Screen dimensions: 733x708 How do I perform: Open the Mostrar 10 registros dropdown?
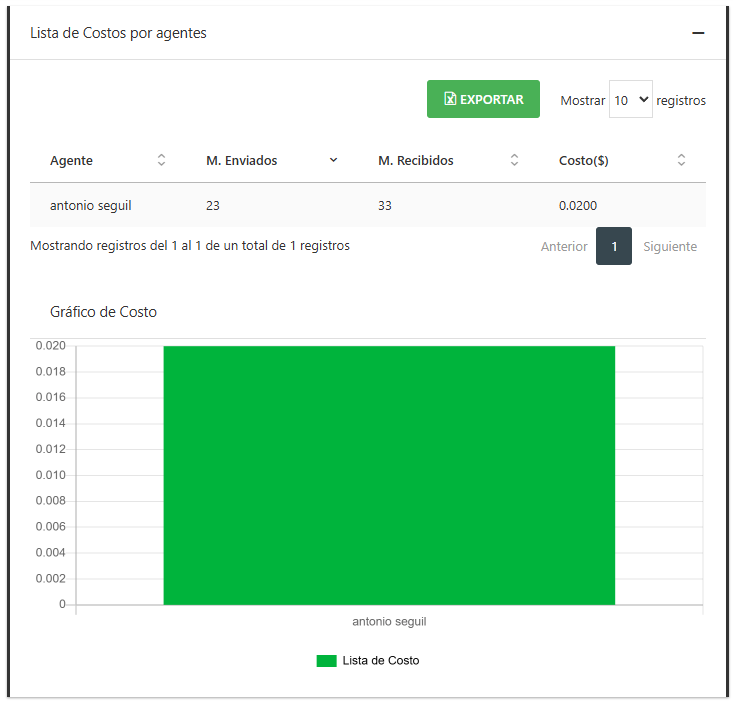click(630, 99)
